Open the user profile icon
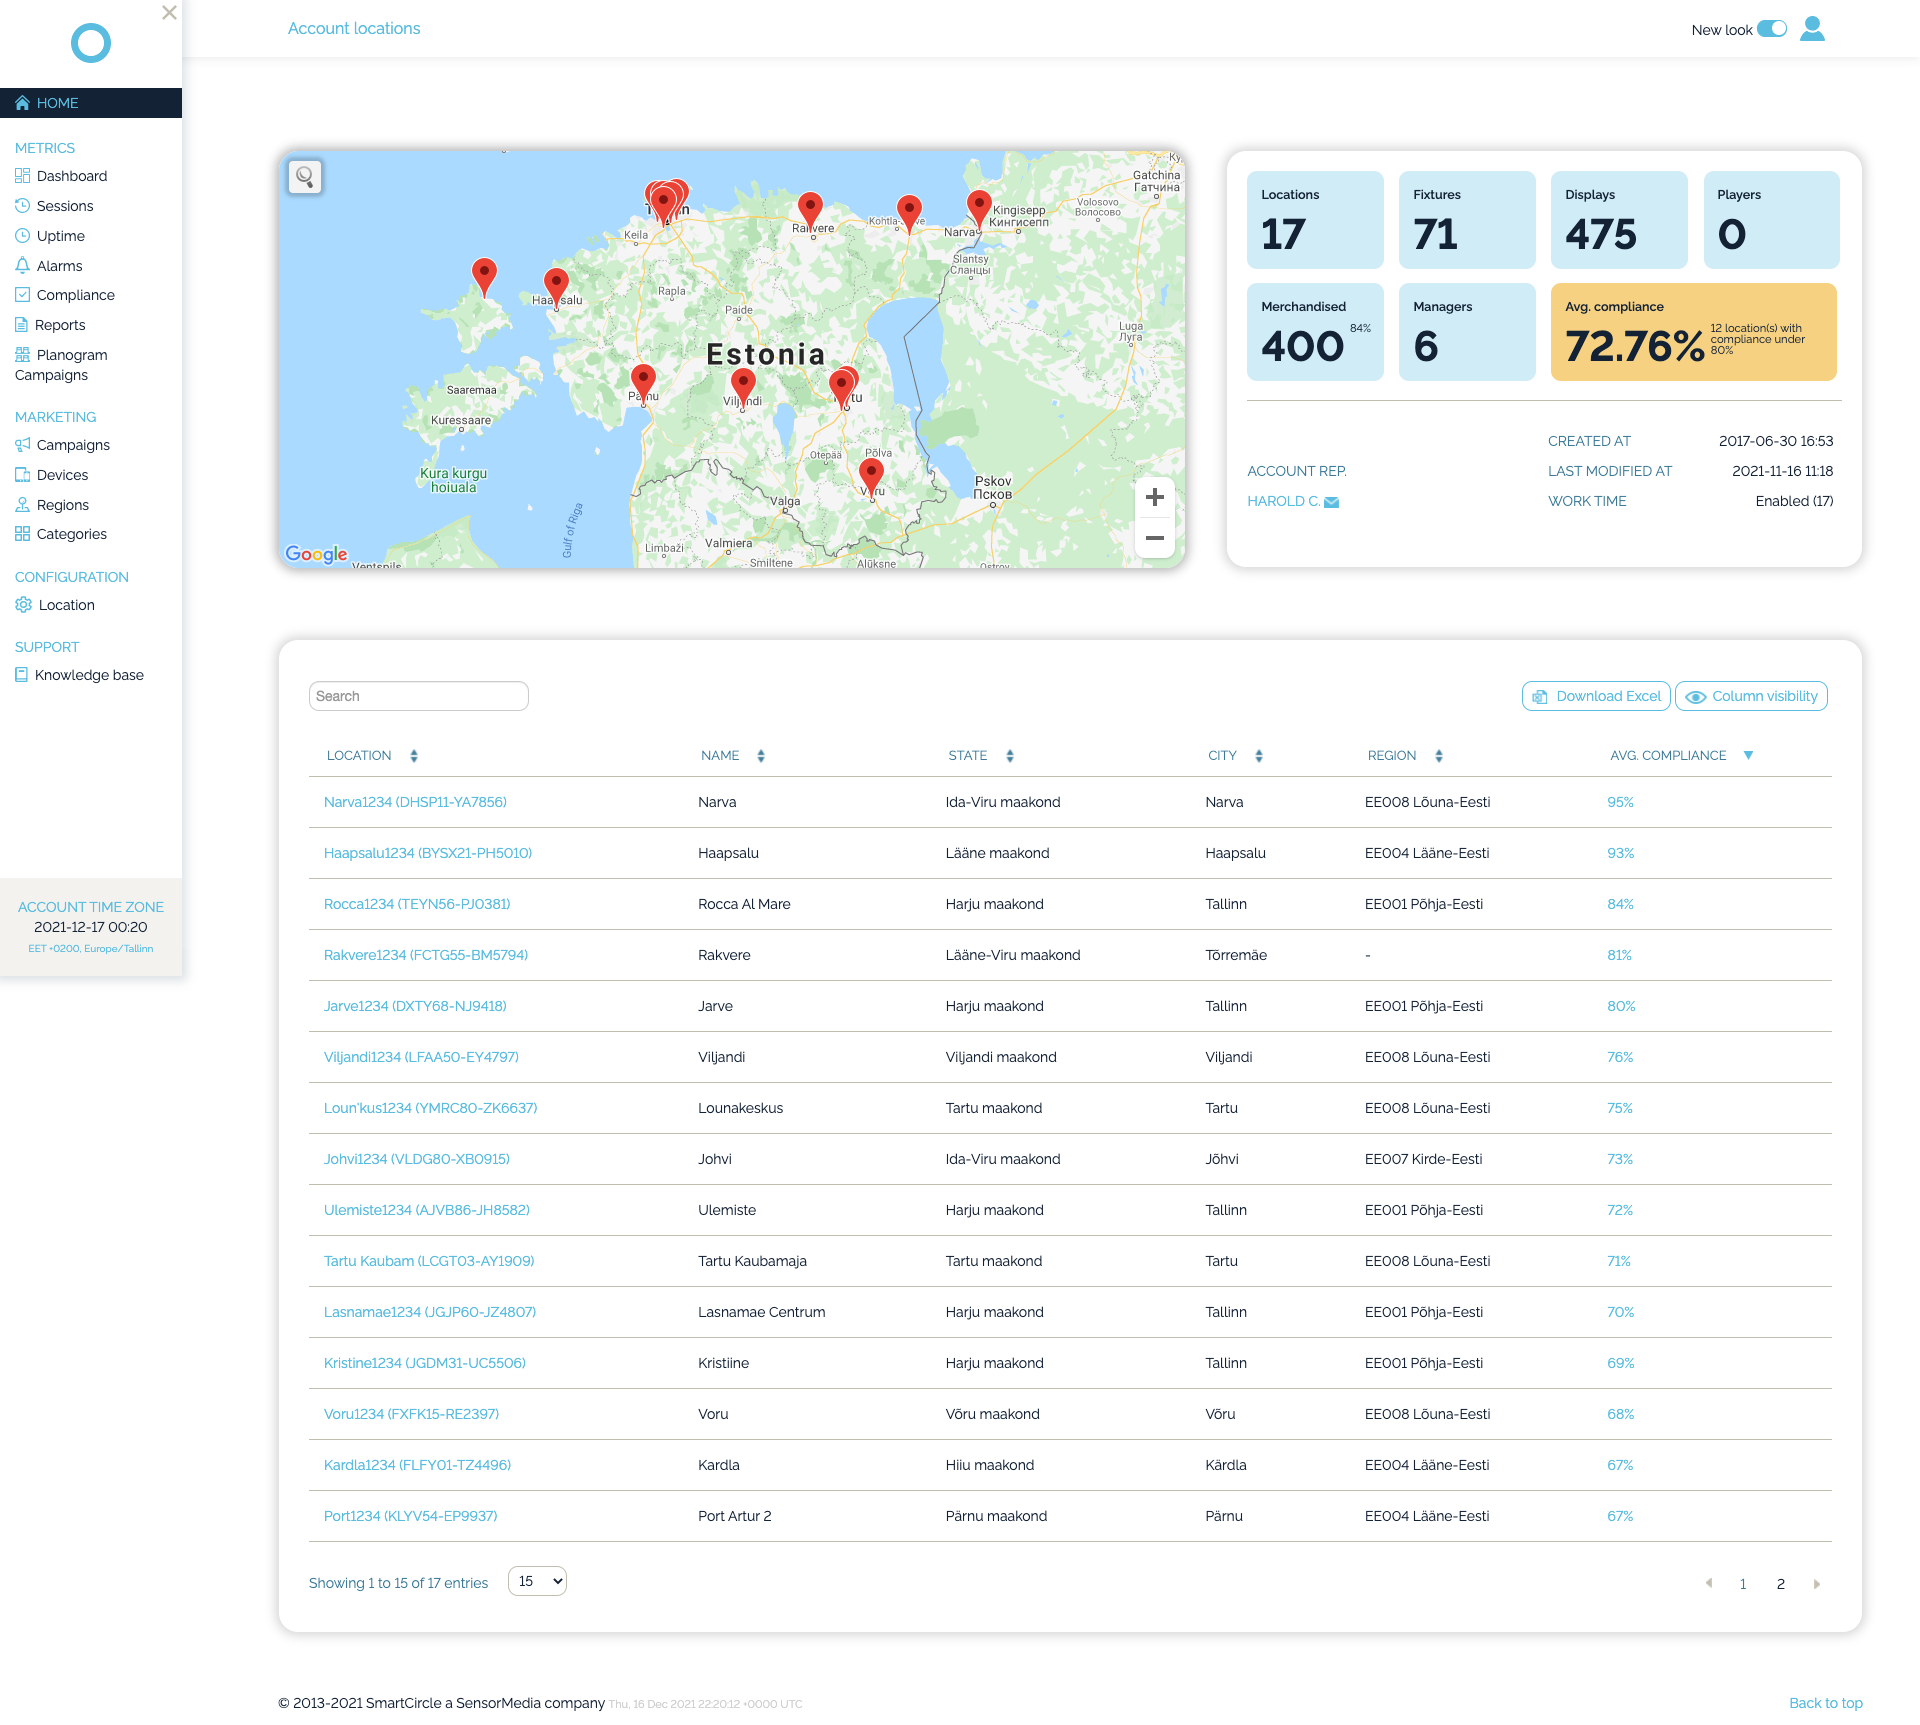 (1812, 29)
